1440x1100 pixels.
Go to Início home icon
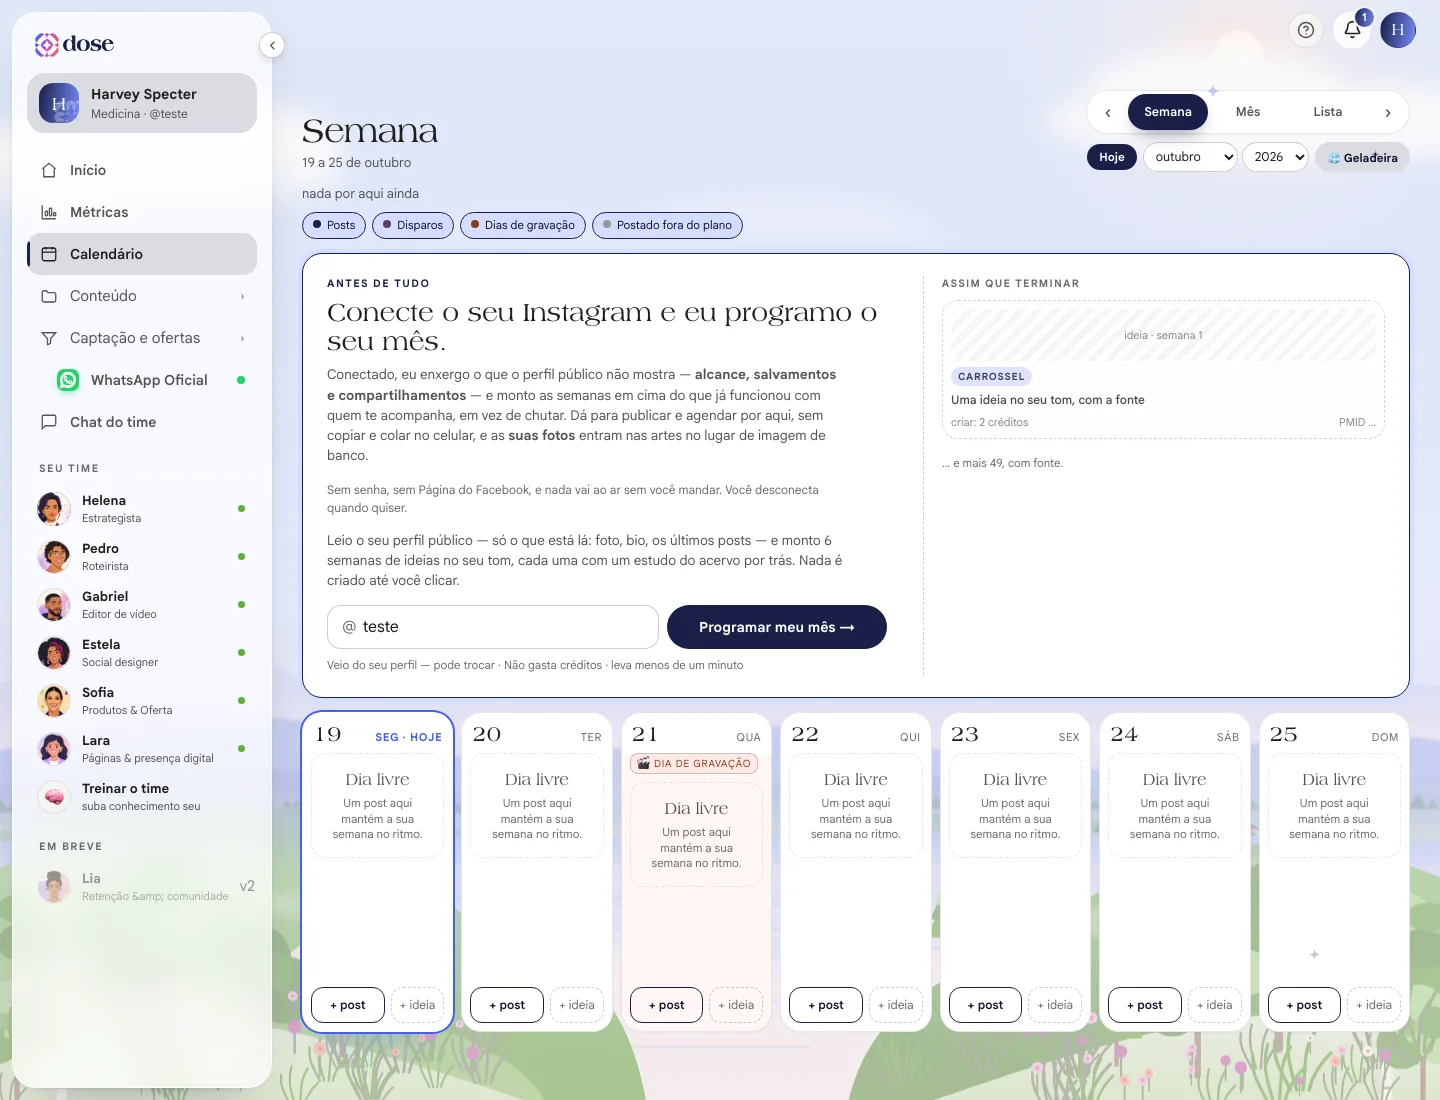tap(49, 170)
